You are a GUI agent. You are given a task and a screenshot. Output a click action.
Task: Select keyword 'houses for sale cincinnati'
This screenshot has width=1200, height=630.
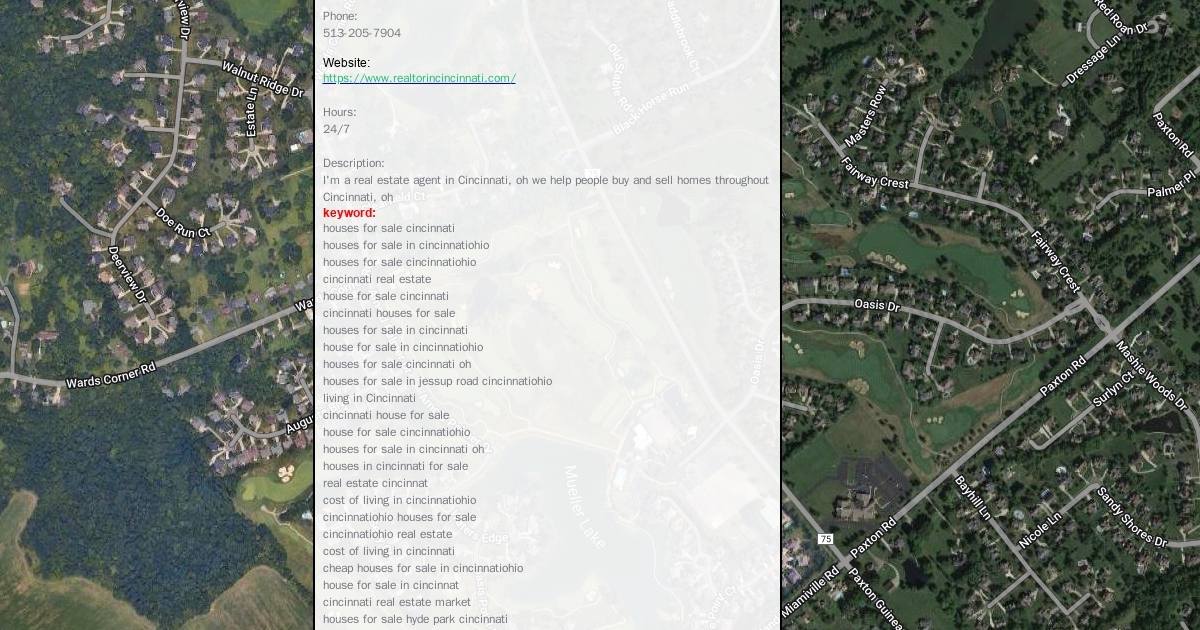[389, 228]
